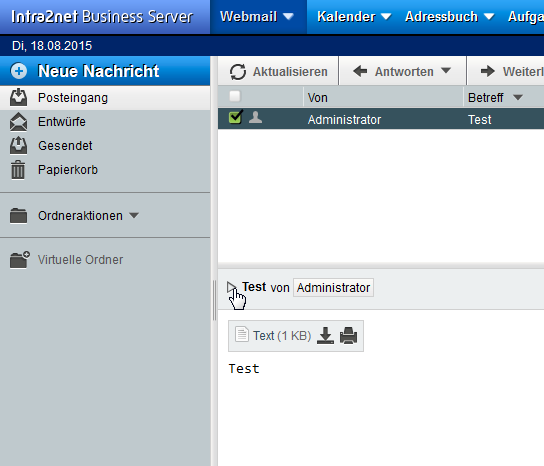Click the Aktualisieren refresh icon
This screenshot has width=544, height=466.
pos(238,72)
